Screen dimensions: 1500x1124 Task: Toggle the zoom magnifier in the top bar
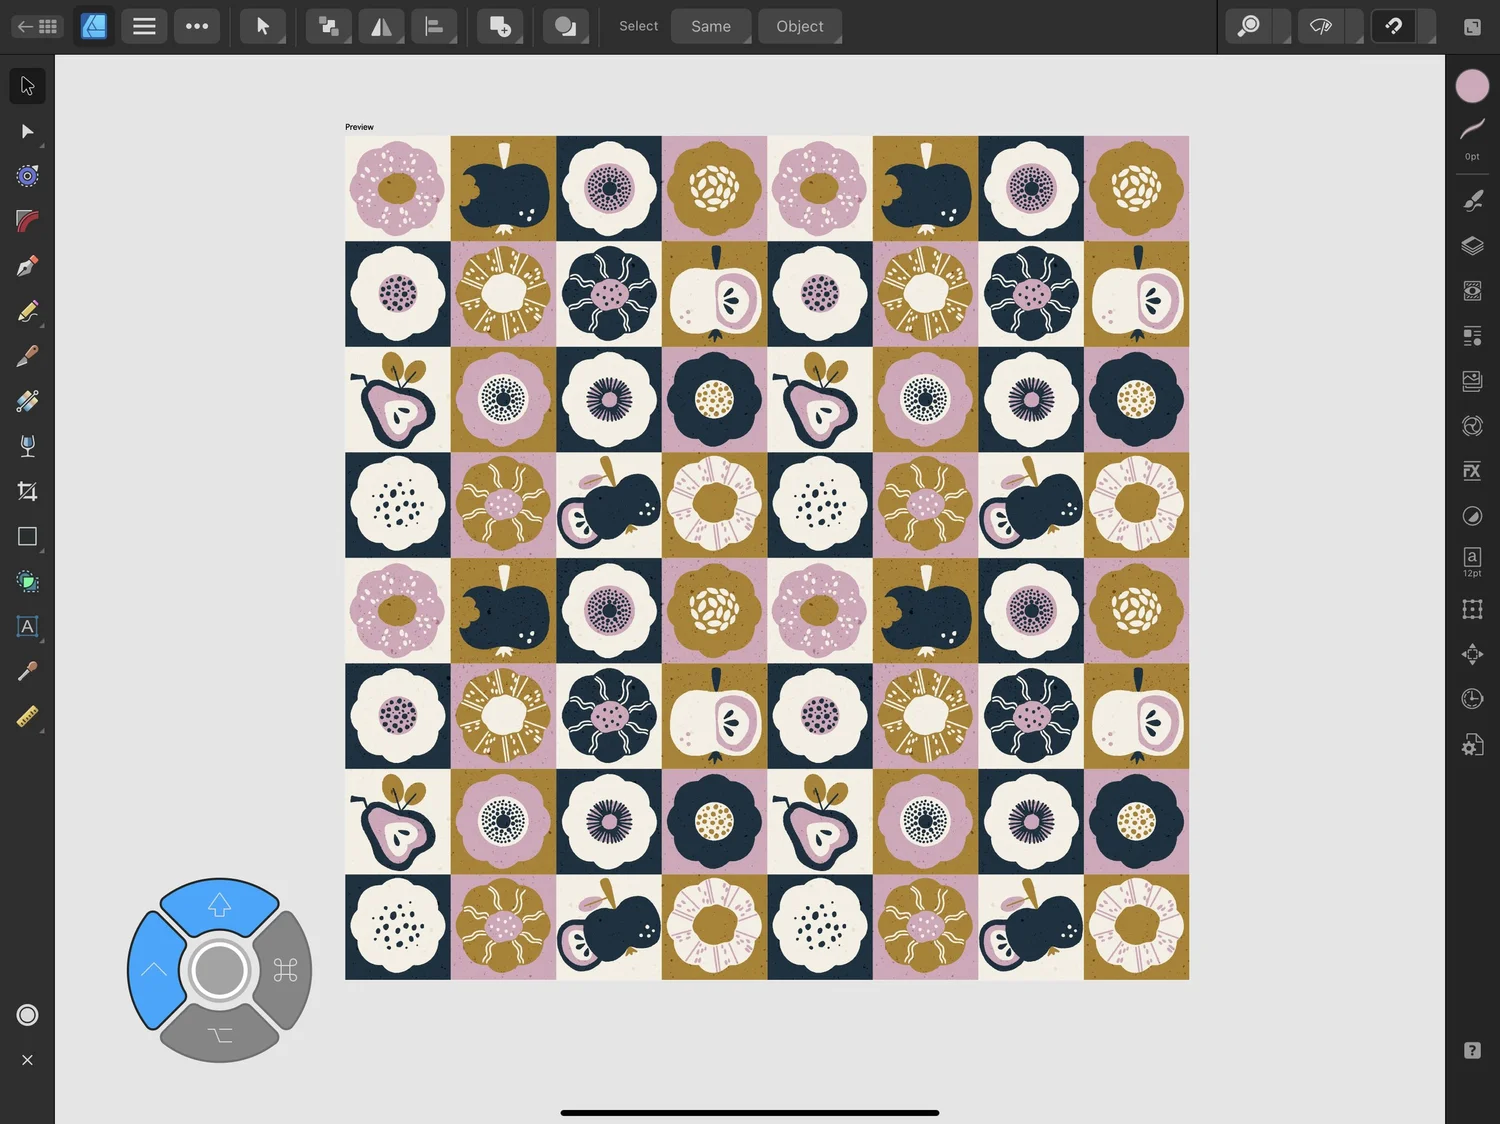[1247, 26]
